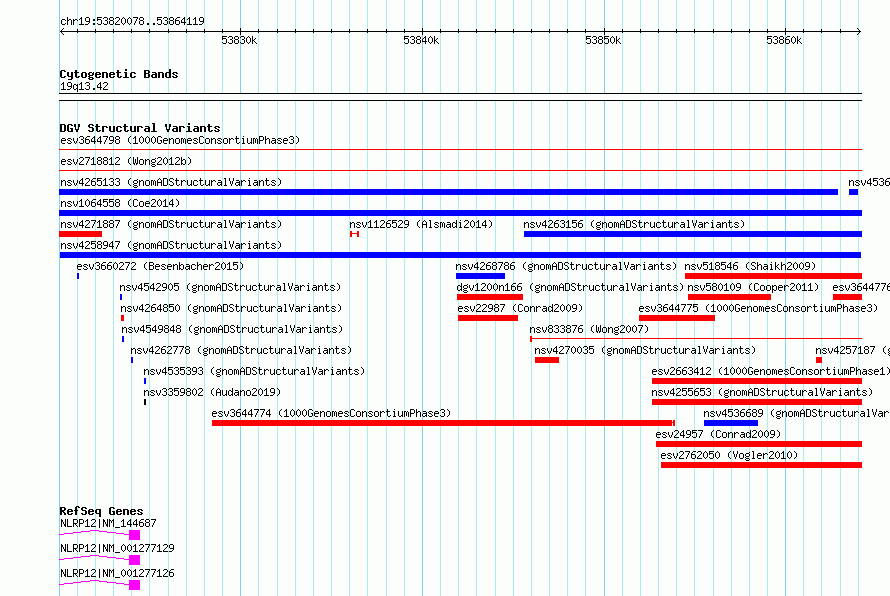
Task: Open nsv4270035 variant label
Action: coord(645,350)
